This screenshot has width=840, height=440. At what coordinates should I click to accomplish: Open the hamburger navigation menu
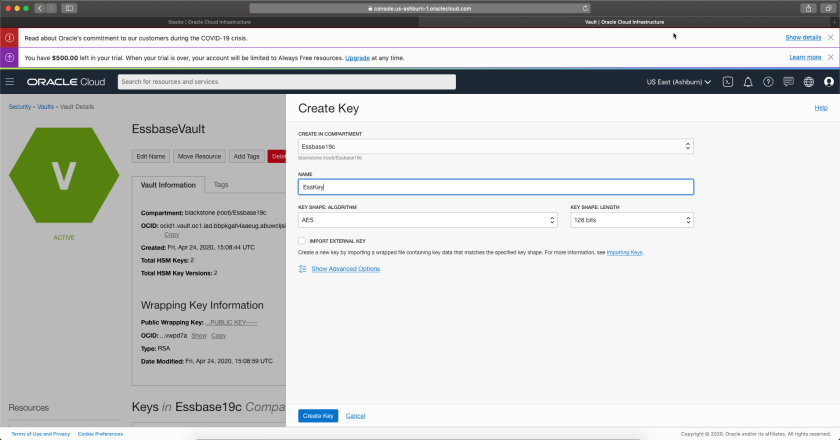click(10, 81)
